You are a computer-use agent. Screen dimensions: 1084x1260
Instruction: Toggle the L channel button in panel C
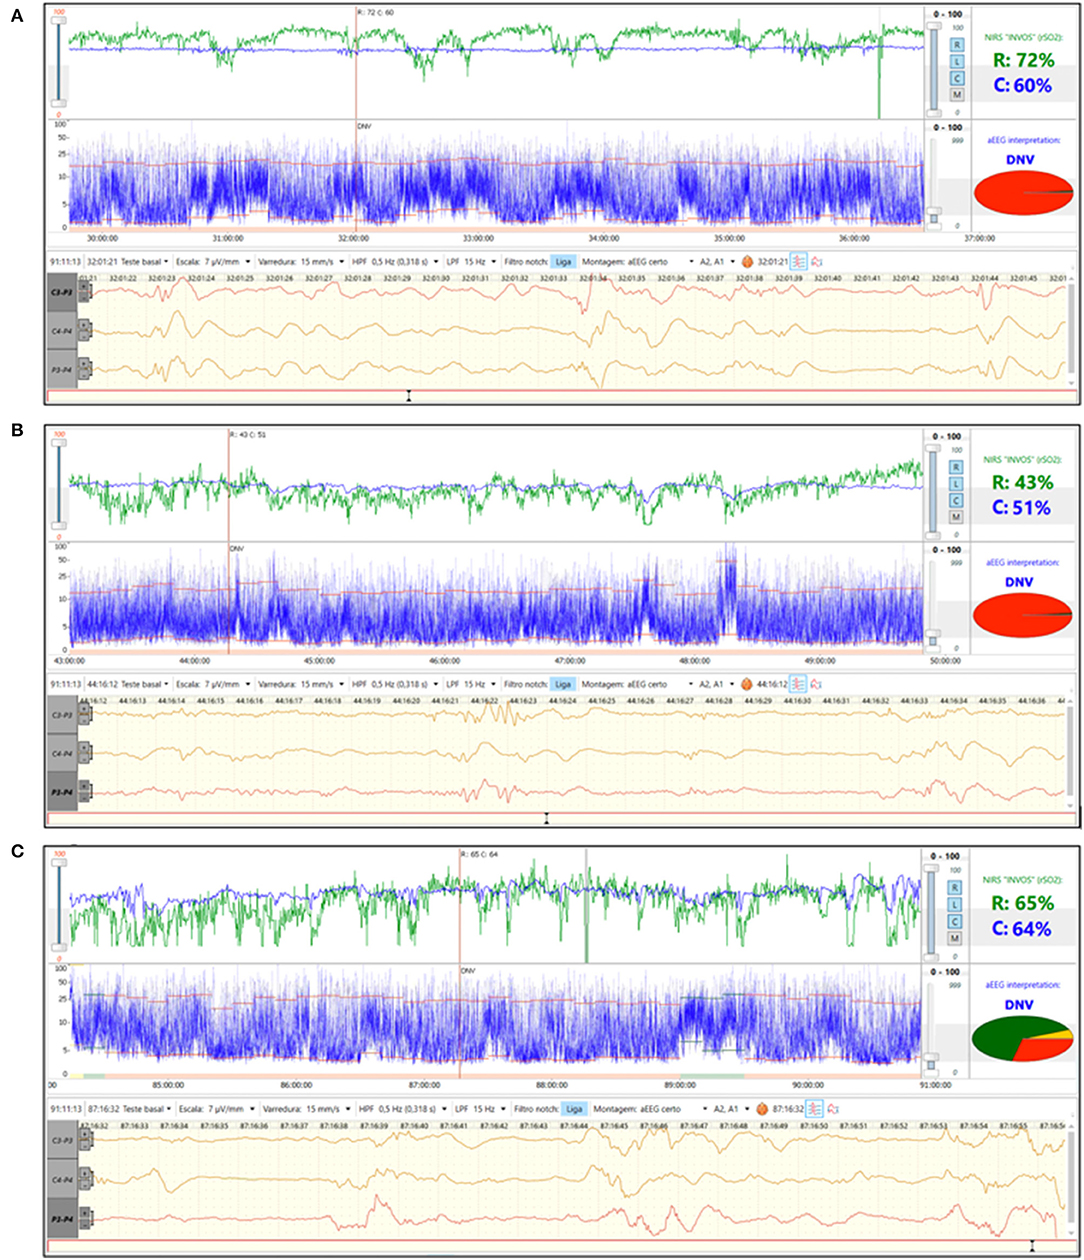click(955, 905)
